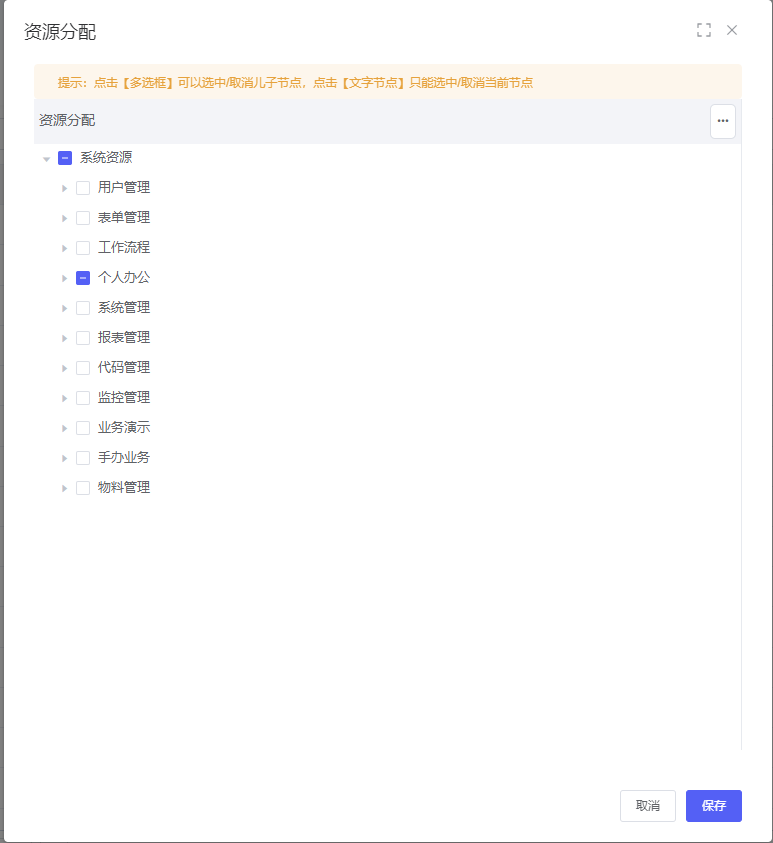Viewport: 773px width, 843px height.
Task: Select the 代码管理 text node
Action: [124, 368]
